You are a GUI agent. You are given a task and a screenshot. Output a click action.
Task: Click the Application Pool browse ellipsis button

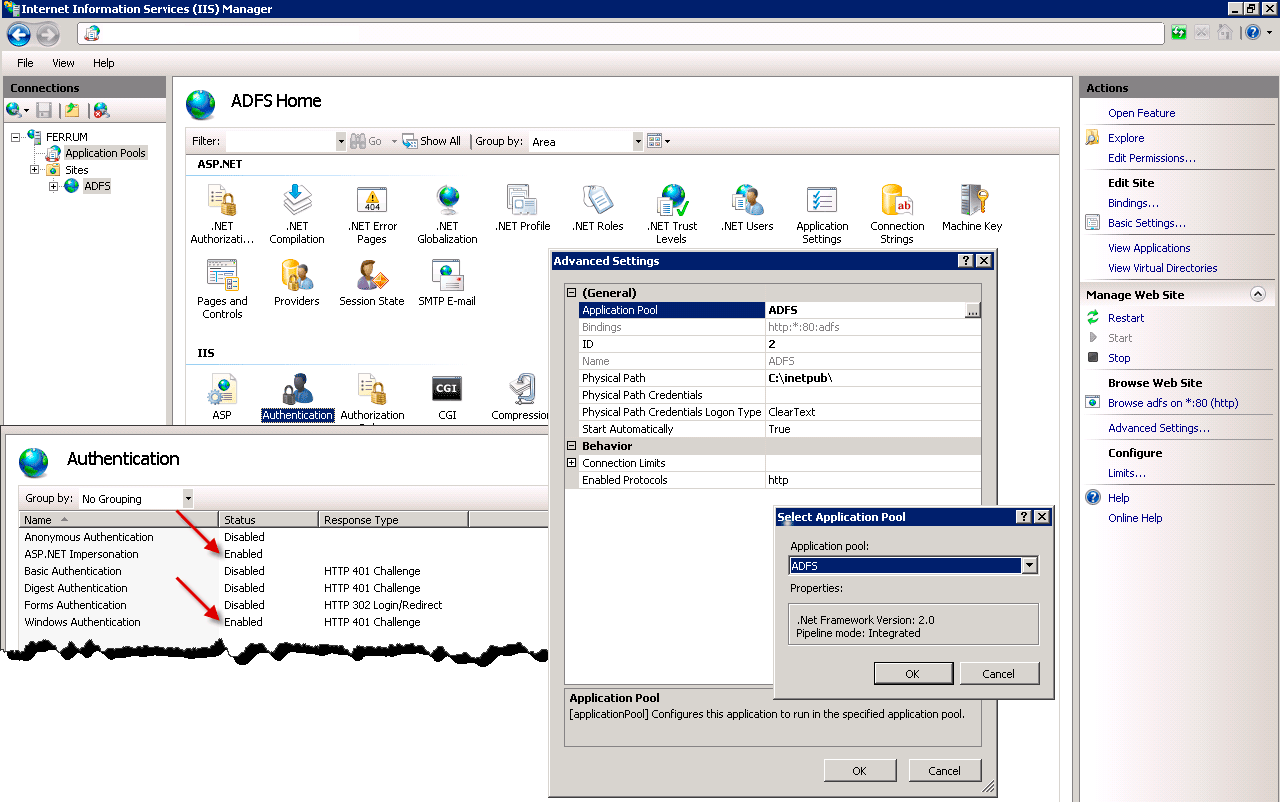(x=972, y=310)
